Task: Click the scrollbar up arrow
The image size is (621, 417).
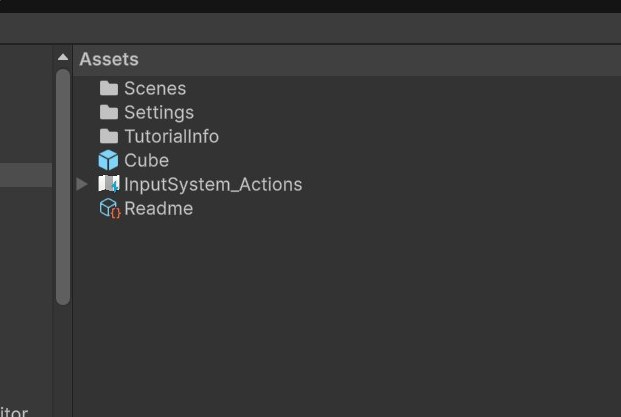Action: 63,57
